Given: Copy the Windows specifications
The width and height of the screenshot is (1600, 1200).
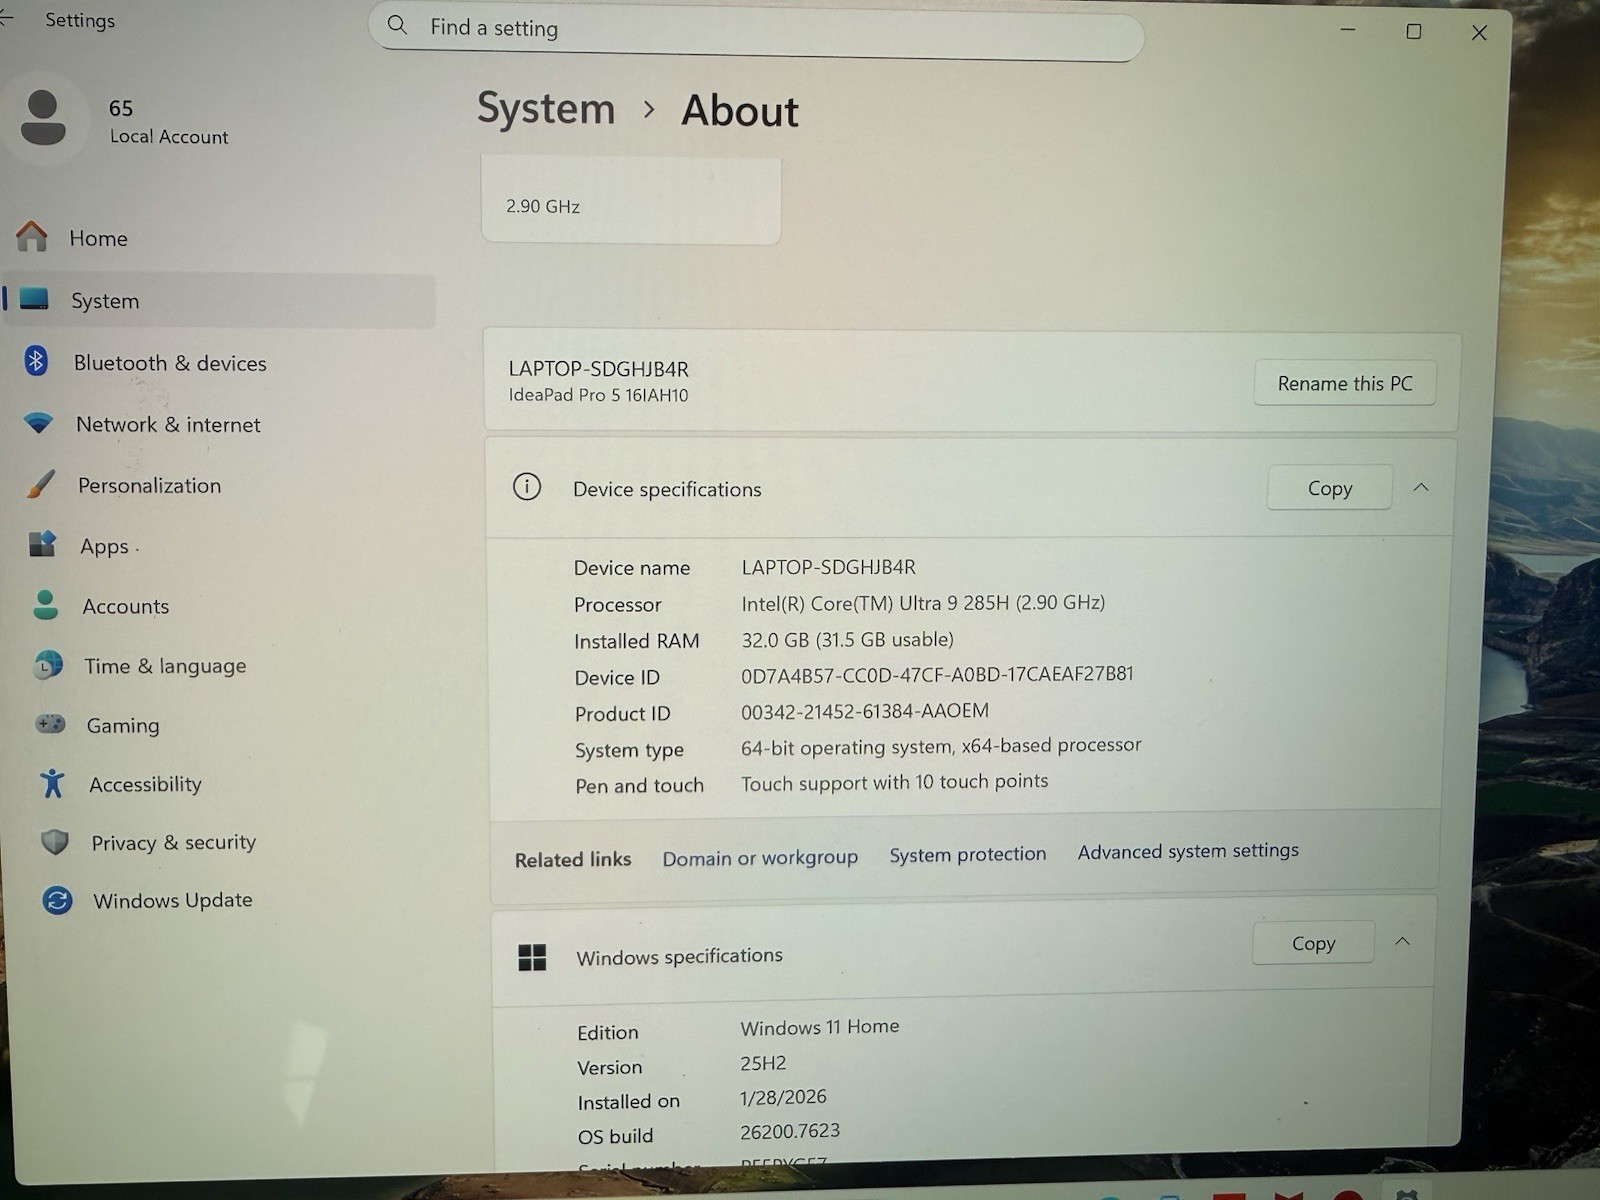Looking at the screenshot, I should pos(1313,943).
